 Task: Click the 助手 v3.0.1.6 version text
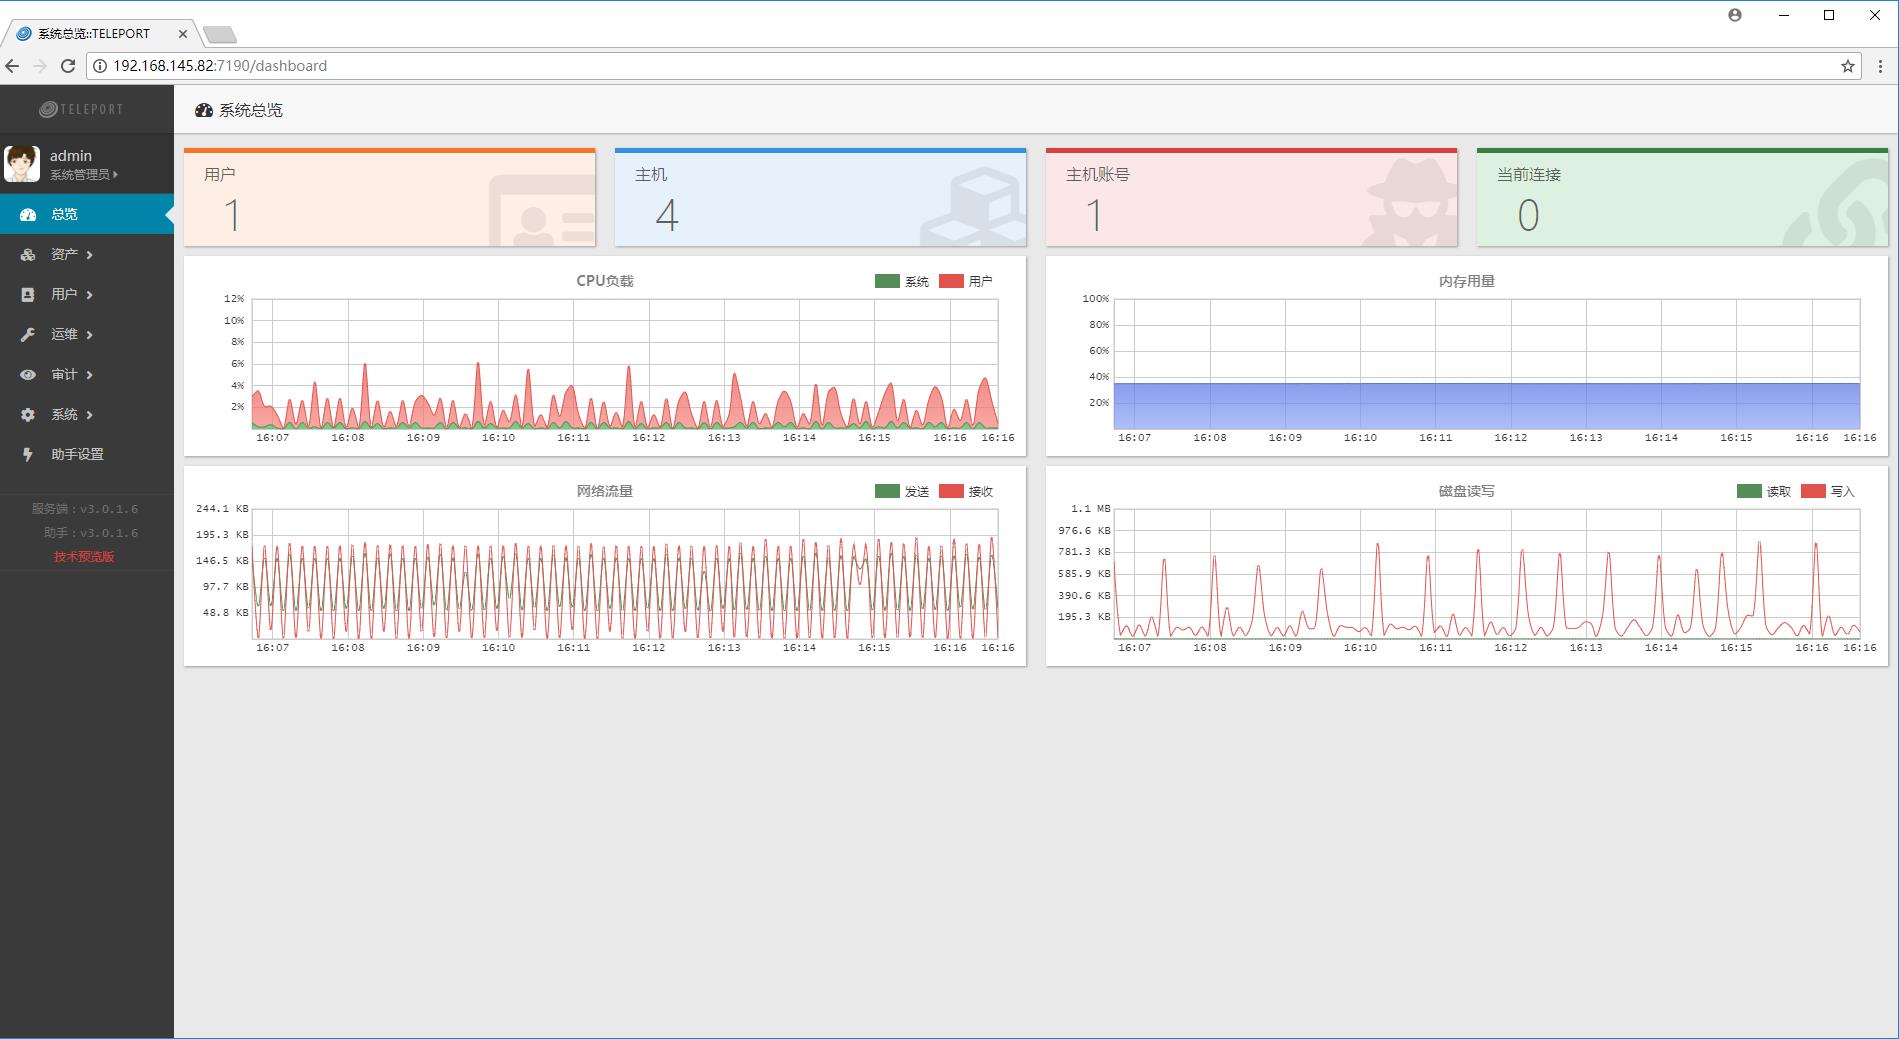[x=91, y=533]
